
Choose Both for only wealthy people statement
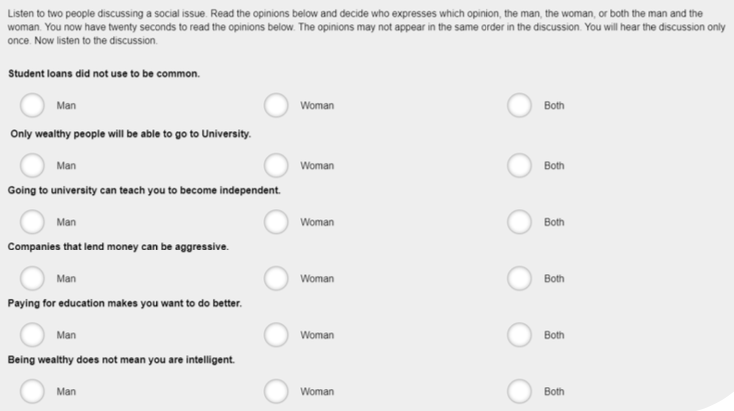tap(519, 165)
